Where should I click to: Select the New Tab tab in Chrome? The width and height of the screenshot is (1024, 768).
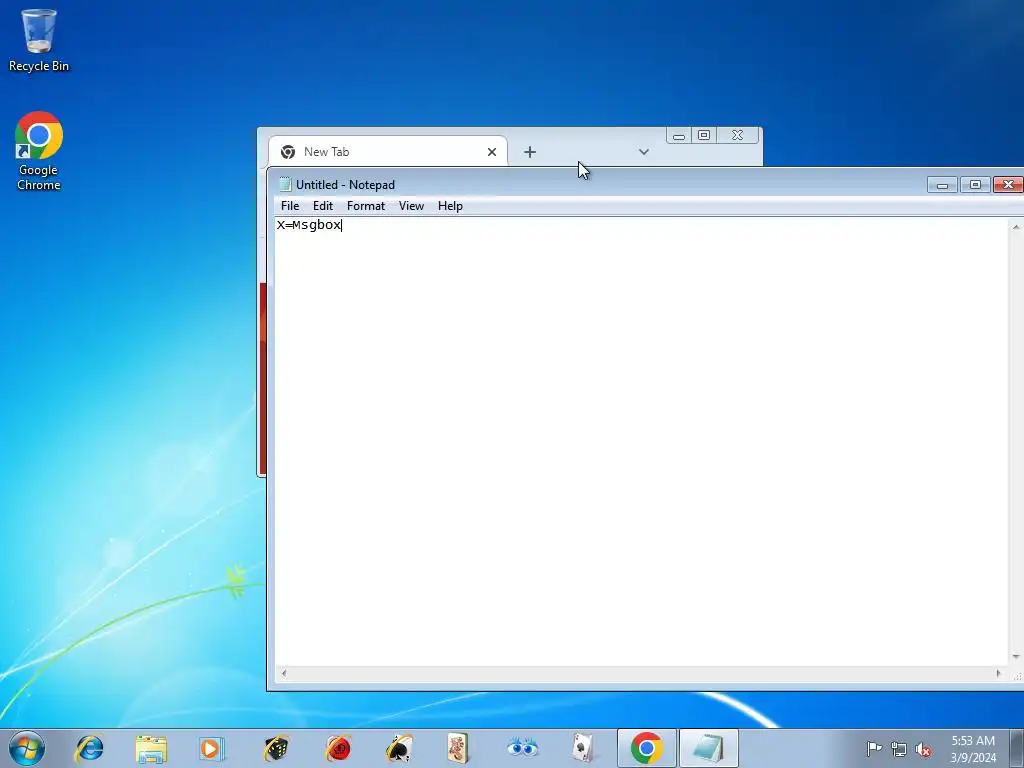click(388, 152)
